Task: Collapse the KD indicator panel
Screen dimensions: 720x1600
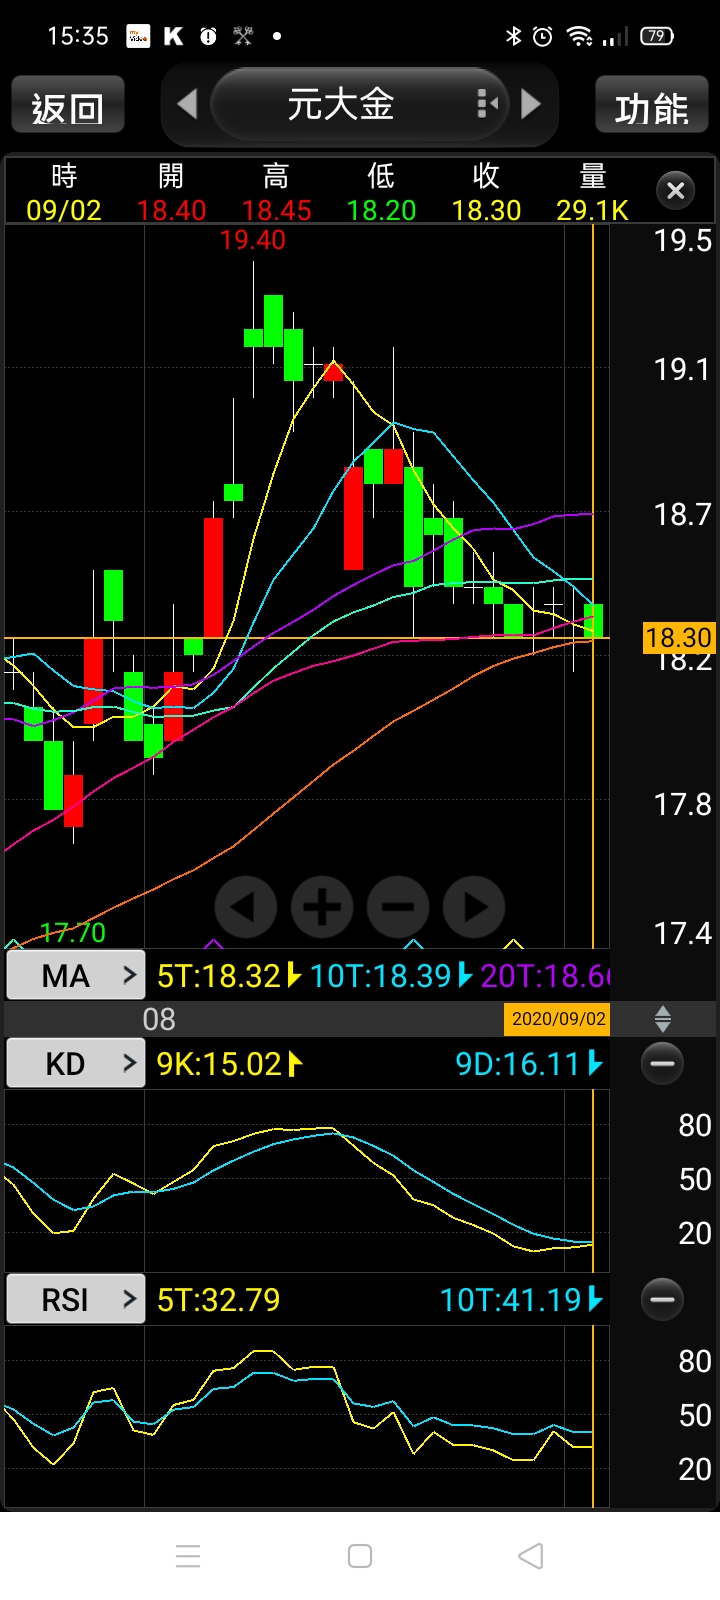Action: 662,1063
